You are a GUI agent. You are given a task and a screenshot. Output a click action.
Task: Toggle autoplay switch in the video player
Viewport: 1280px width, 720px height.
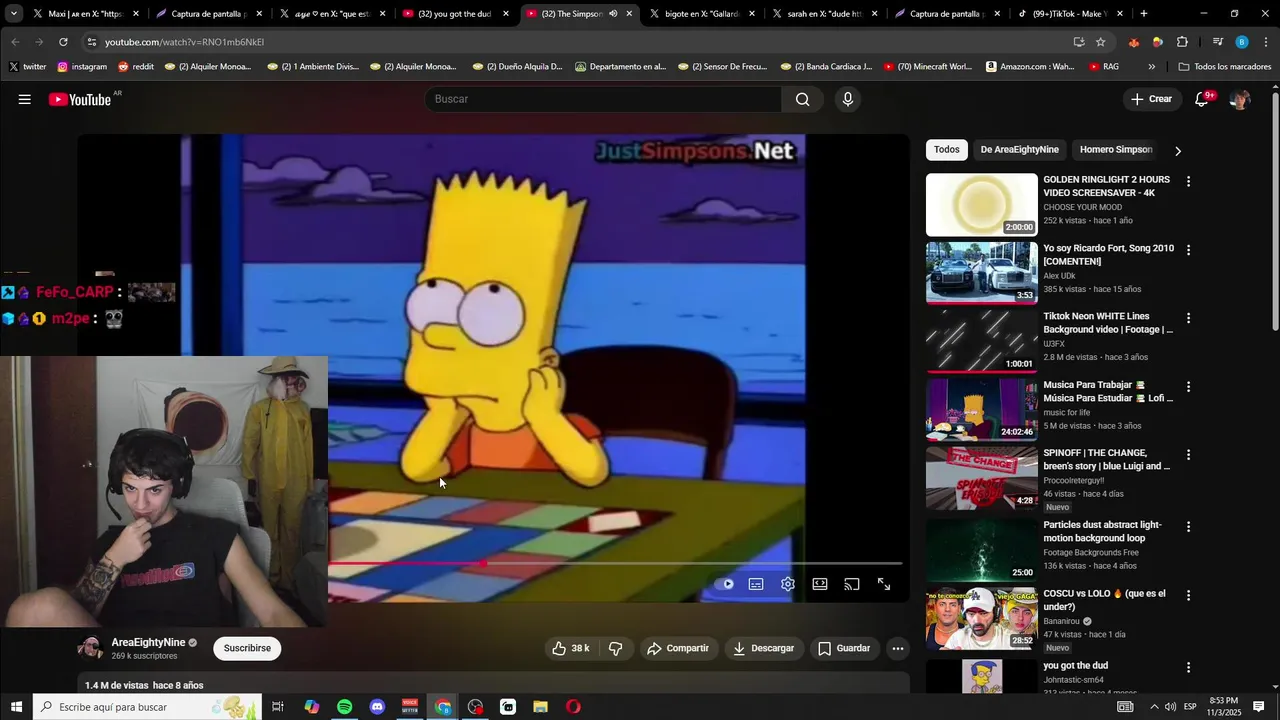[x=726, y=584]
